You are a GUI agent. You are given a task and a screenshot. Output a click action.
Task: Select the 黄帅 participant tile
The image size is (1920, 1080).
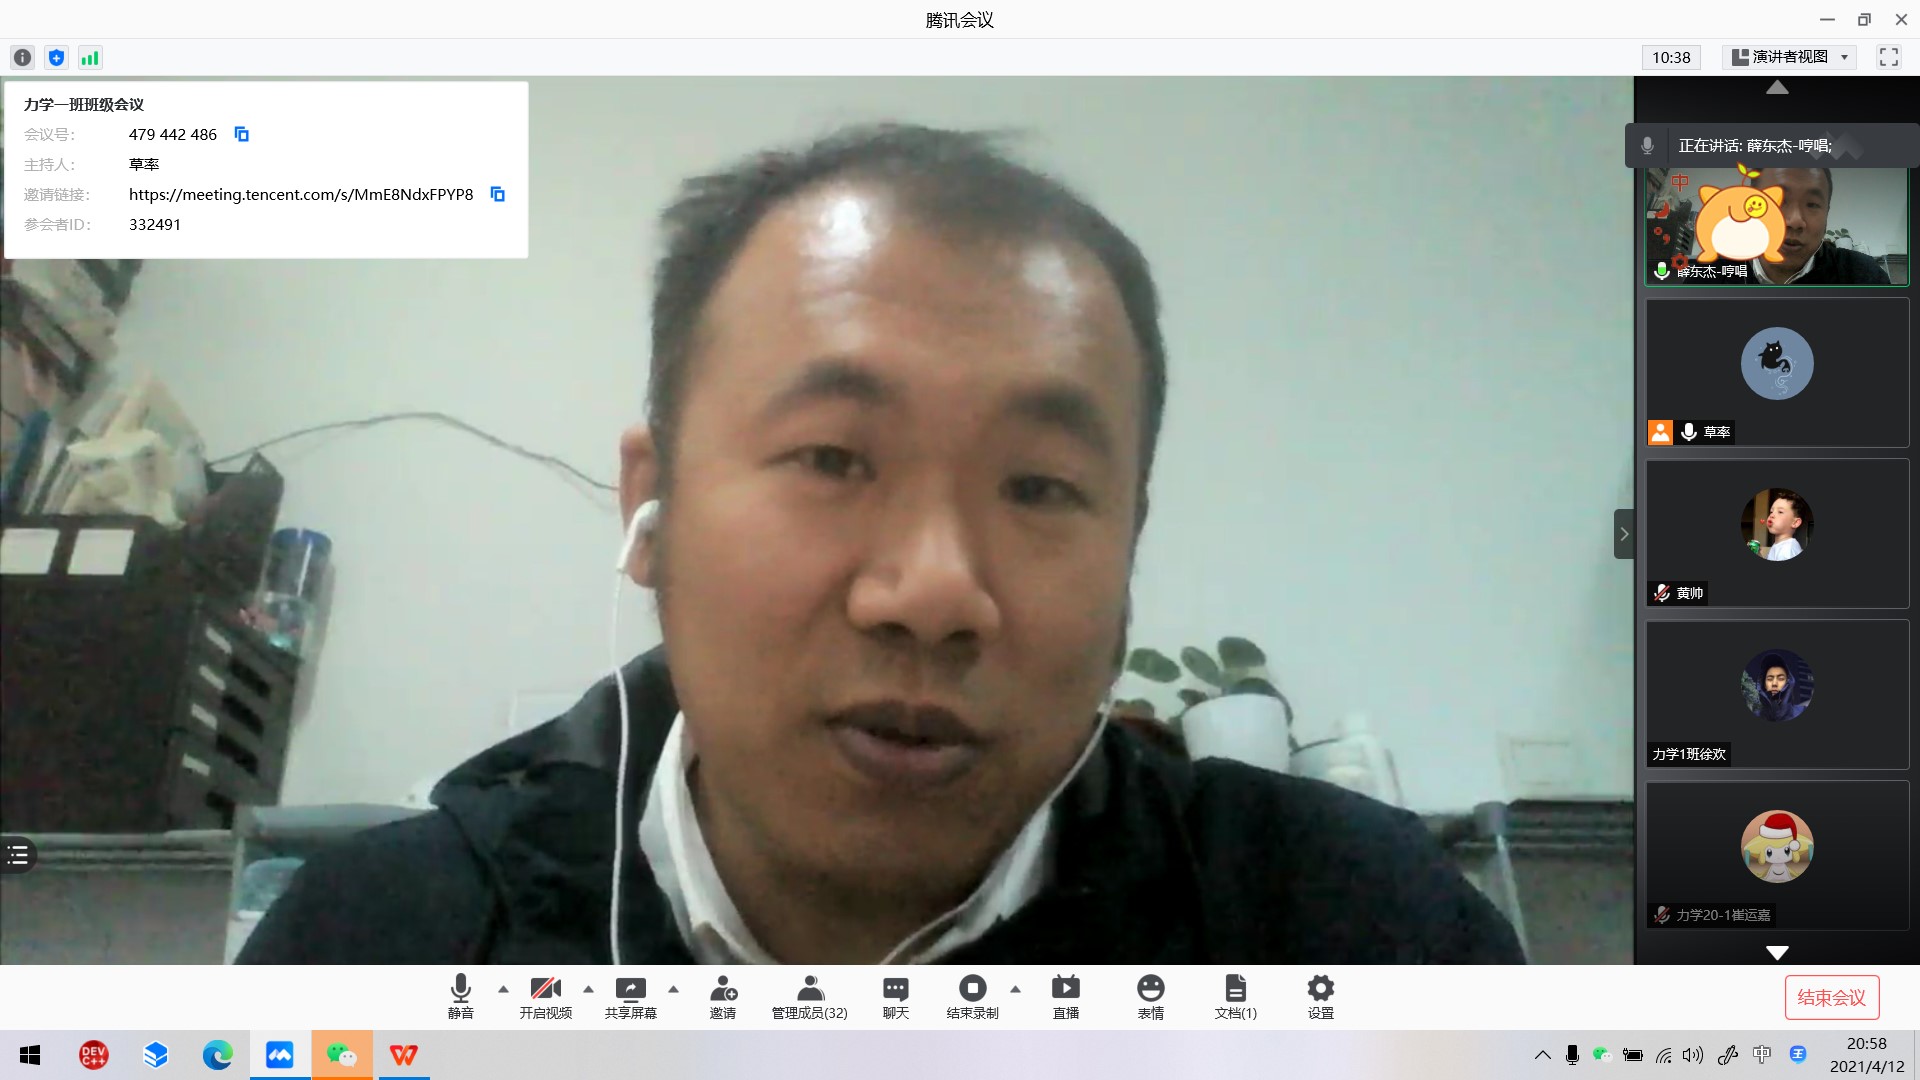point(1777,533)
